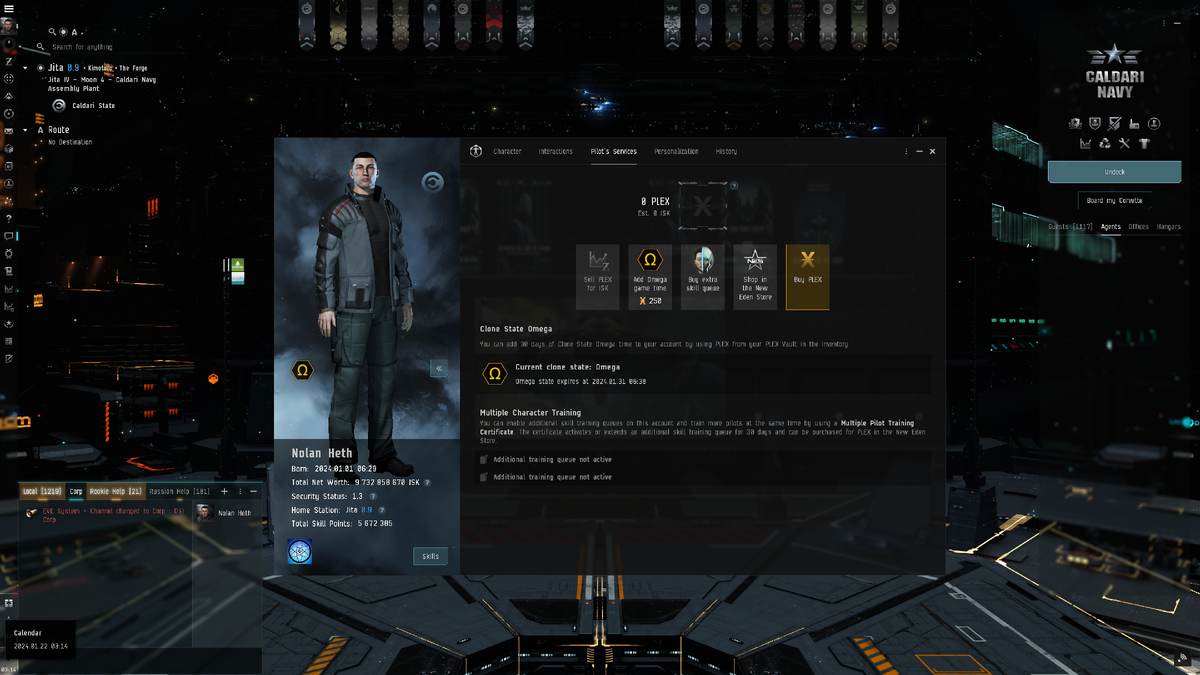Switch to the Personalization tab
Image resolution: width=1200 pixels, height=675 pixels.
coord(676,151)
